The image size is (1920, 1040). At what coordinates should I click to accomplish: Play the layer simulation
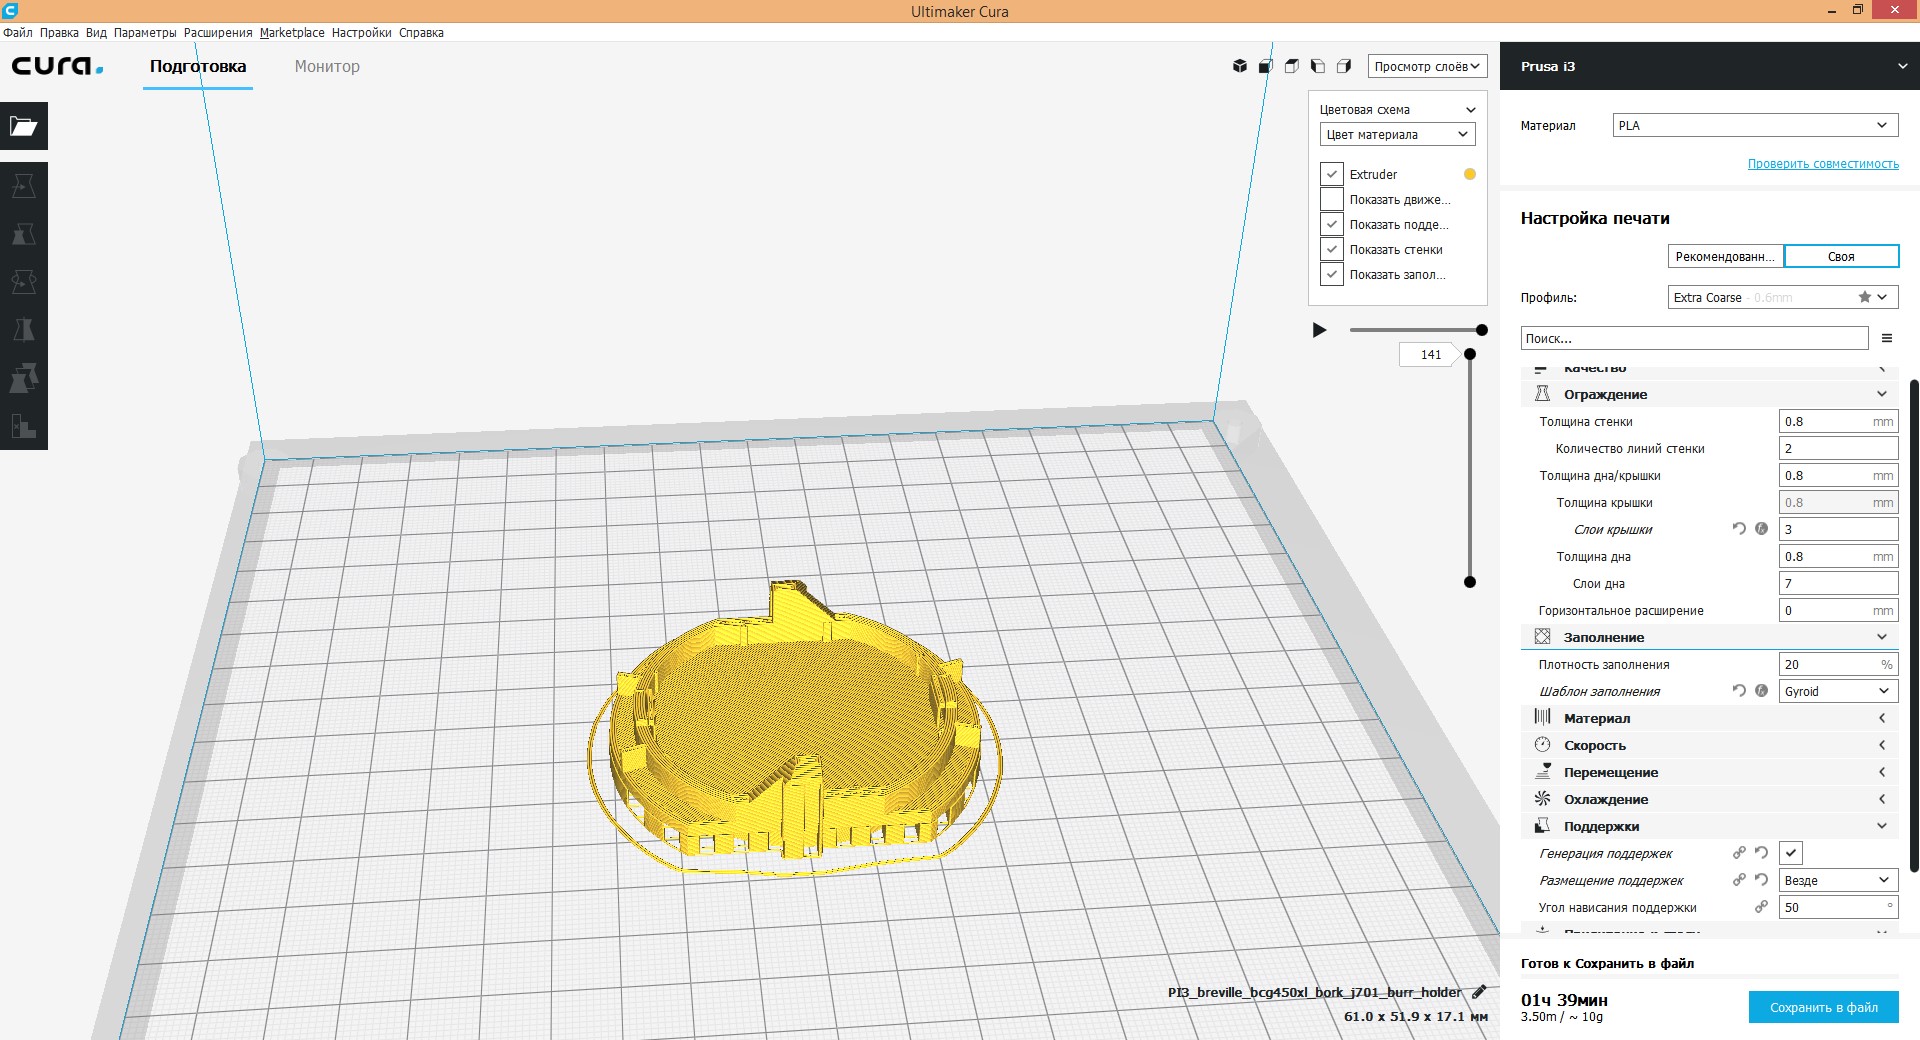coord(1319,330)
